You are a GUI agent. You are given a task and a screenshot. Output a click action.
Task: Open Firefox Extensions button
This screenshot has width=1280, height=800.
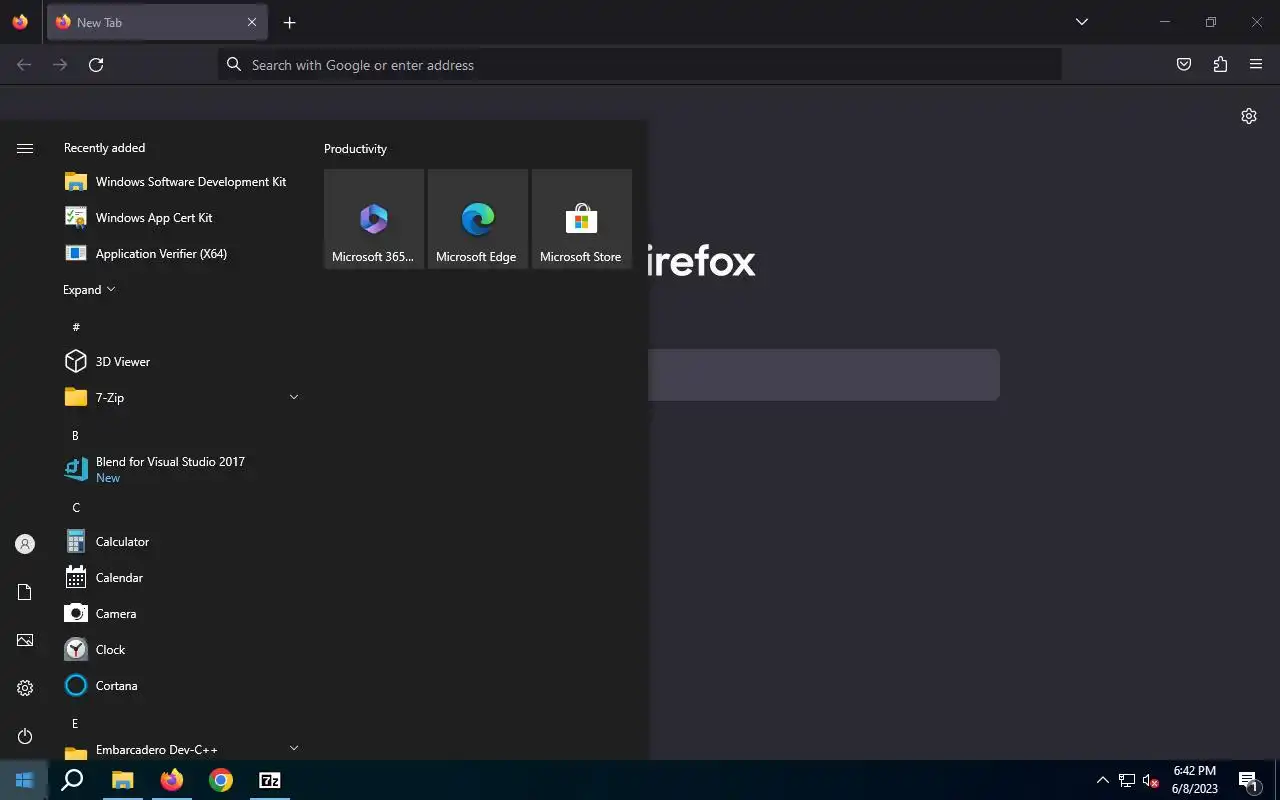click(1220, 65)
